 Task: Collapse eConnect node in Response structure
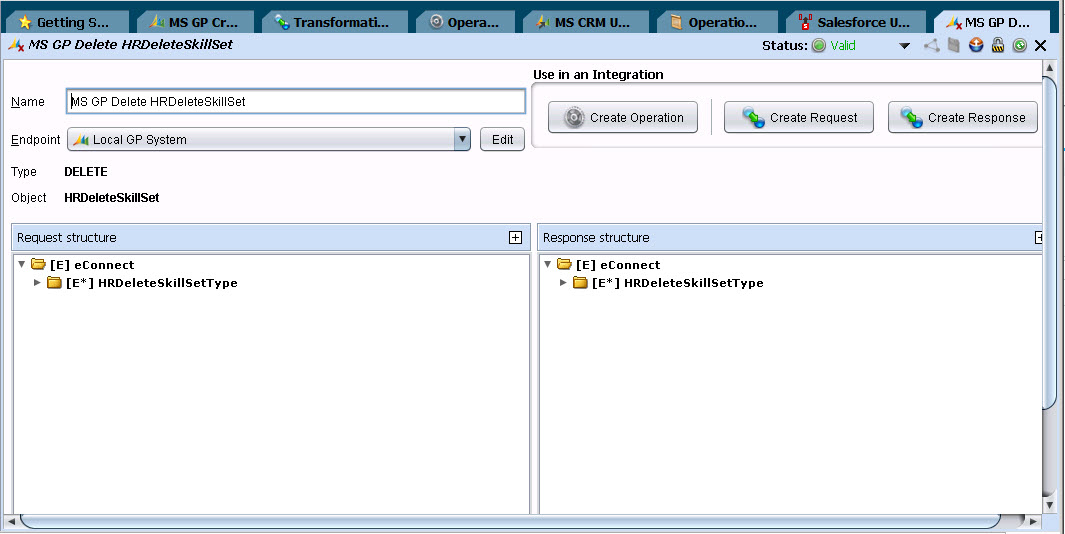[x=547, y=264]
